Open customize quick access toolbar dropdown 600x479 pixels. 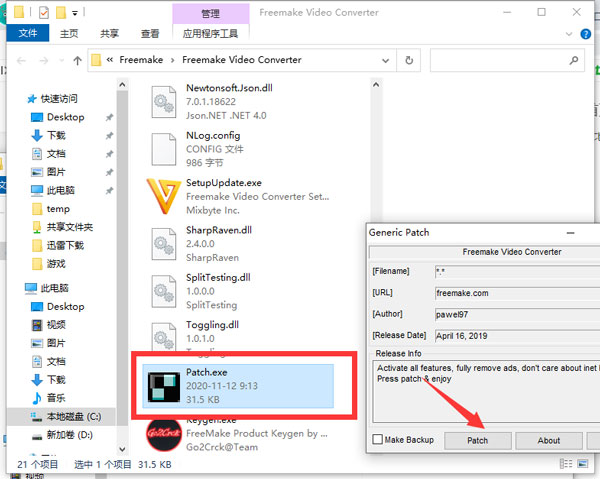click(x=75, y=13)
